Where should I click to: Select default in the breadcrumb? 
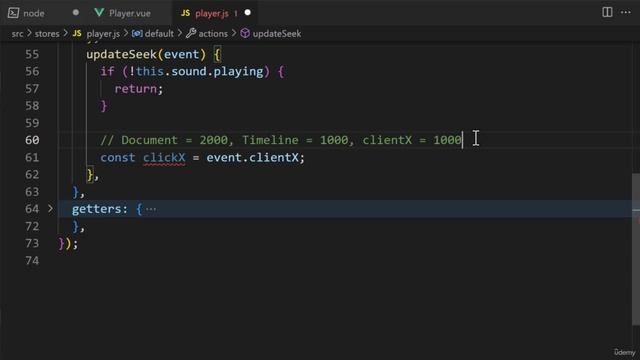click(159, 33)
